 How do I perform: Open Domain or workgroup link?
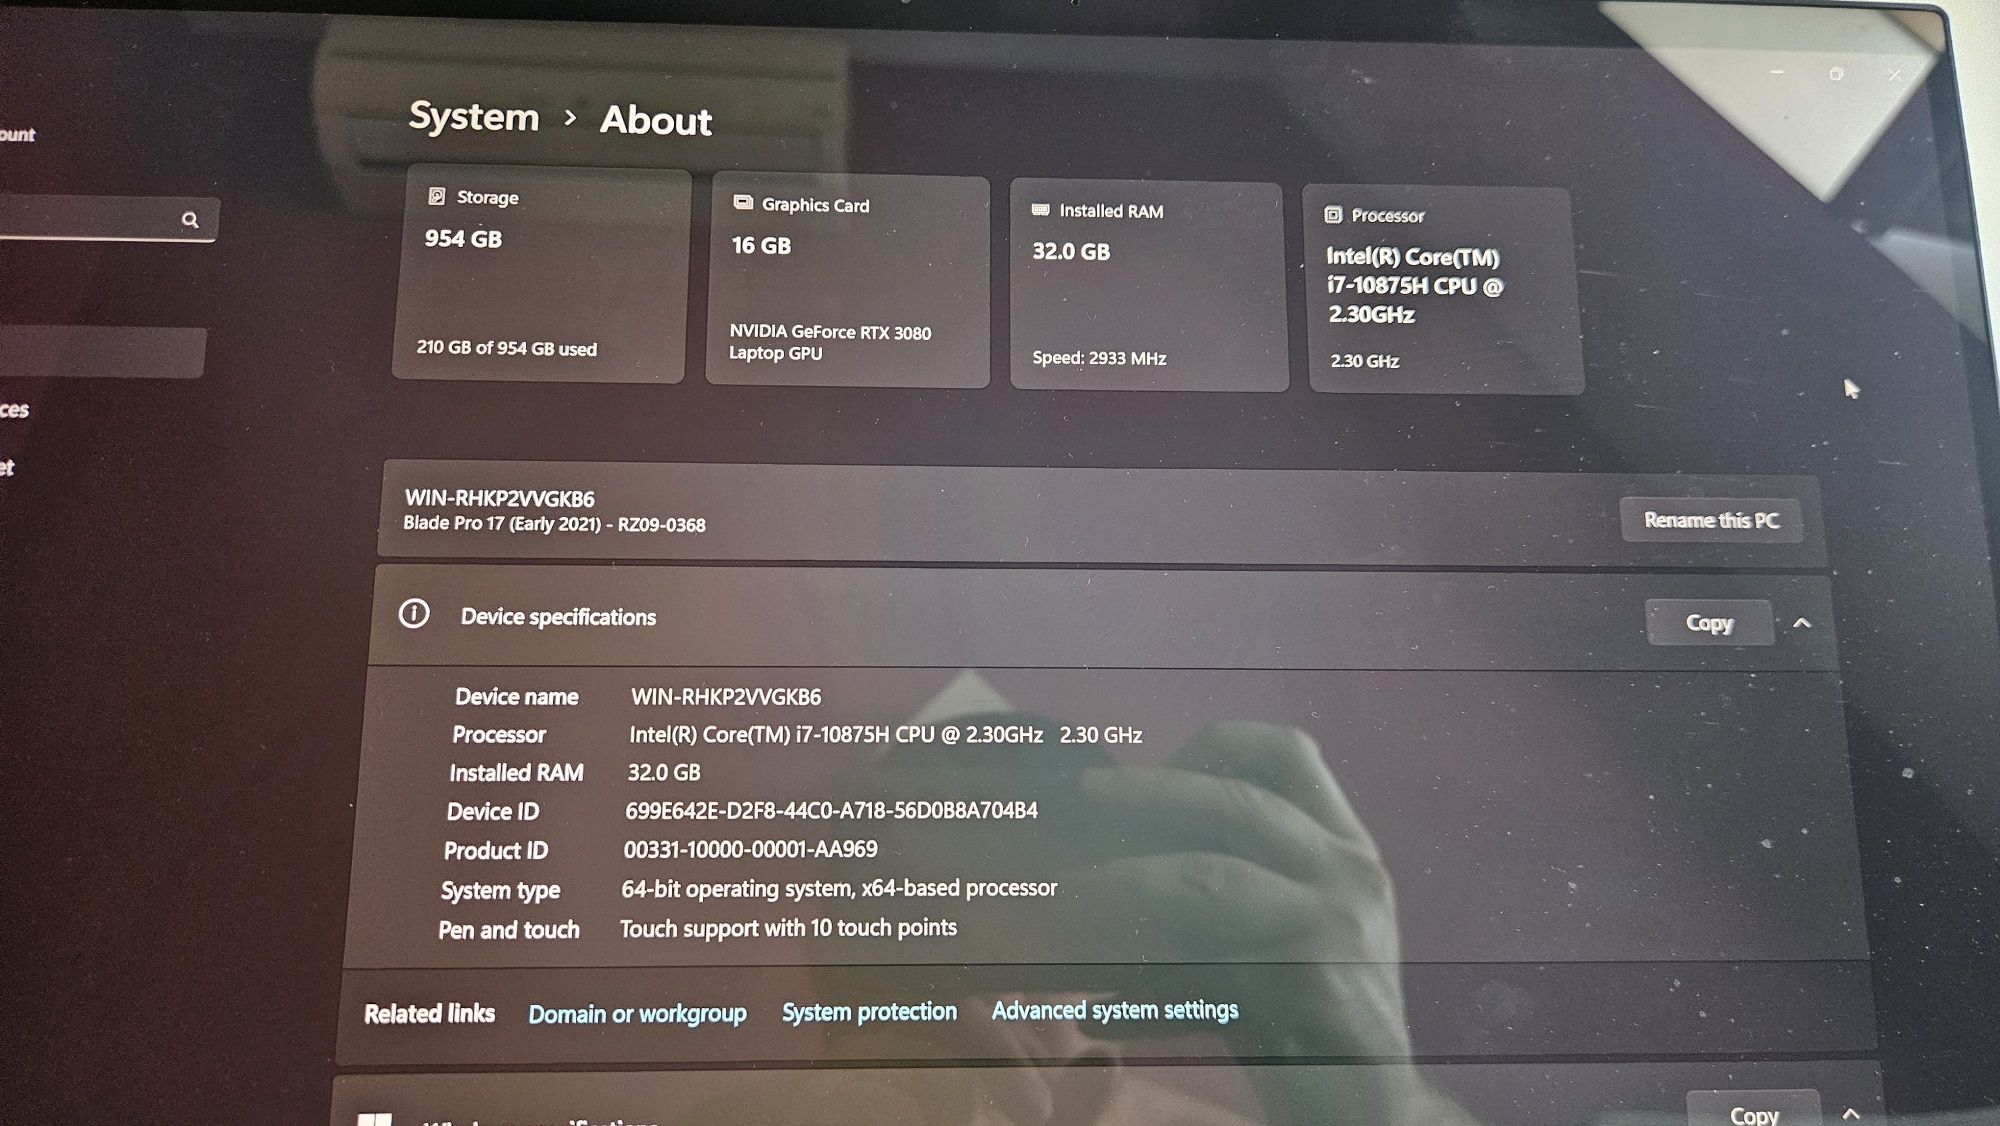pyautogui.click(x=637, y=1014)
